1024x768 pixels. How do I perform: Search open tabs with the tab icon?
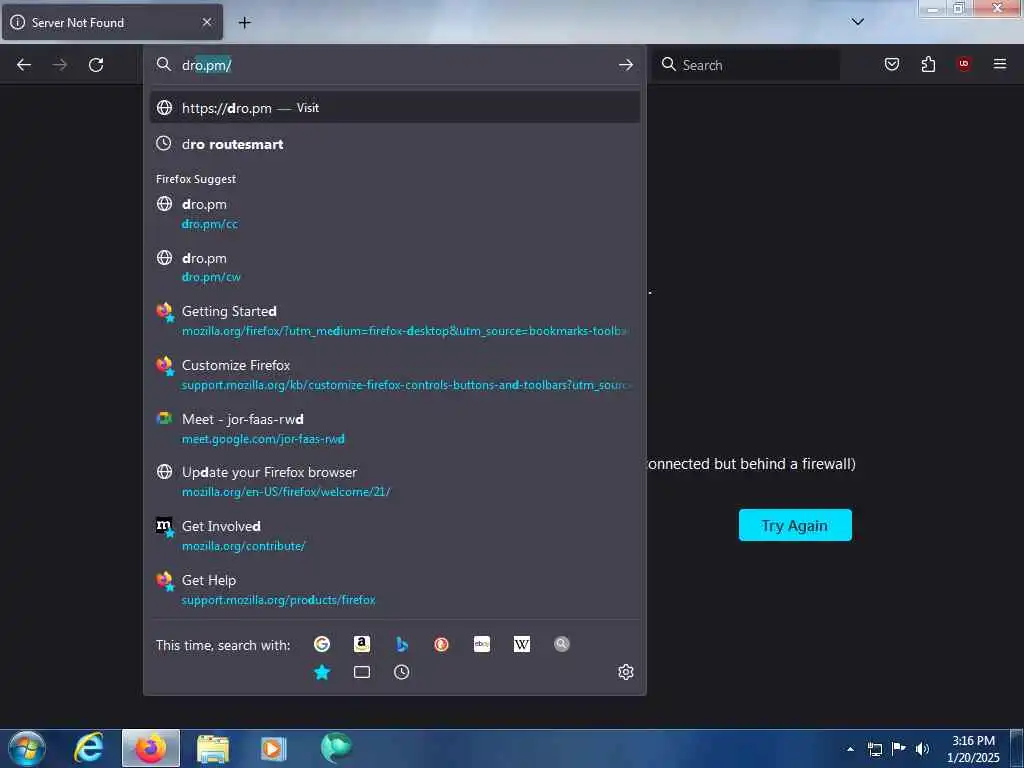[362, 672]
